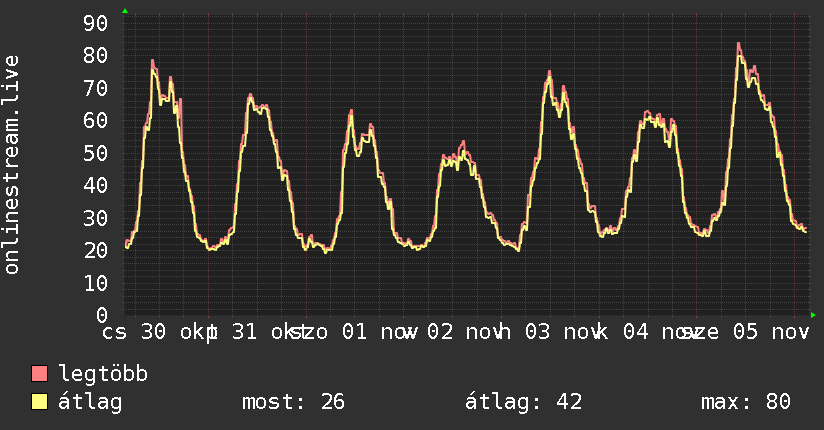Click the 'max: 80' statistic
The image size is (824, 430).
[746, 402]
